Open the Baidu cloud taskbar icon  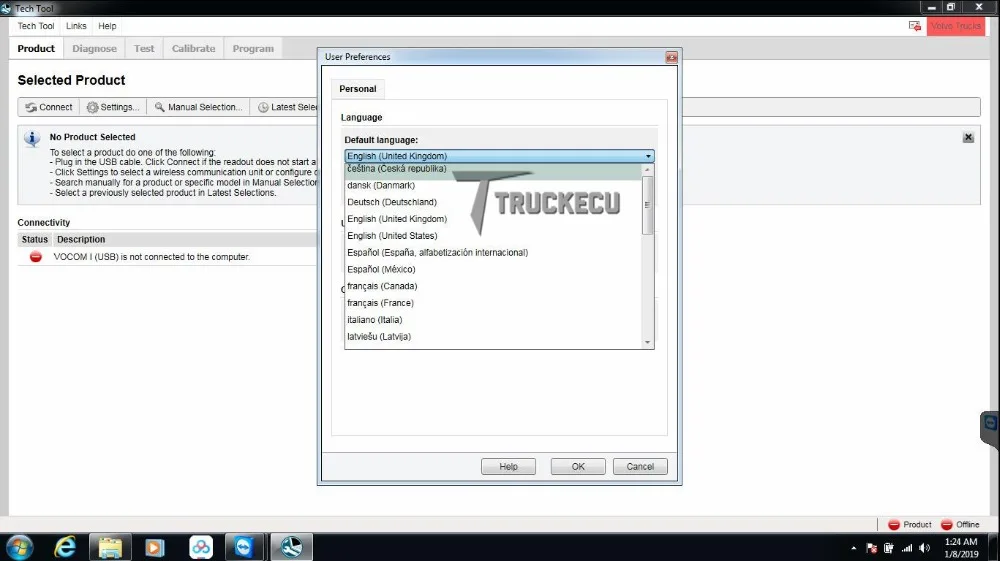pos(200,547)
